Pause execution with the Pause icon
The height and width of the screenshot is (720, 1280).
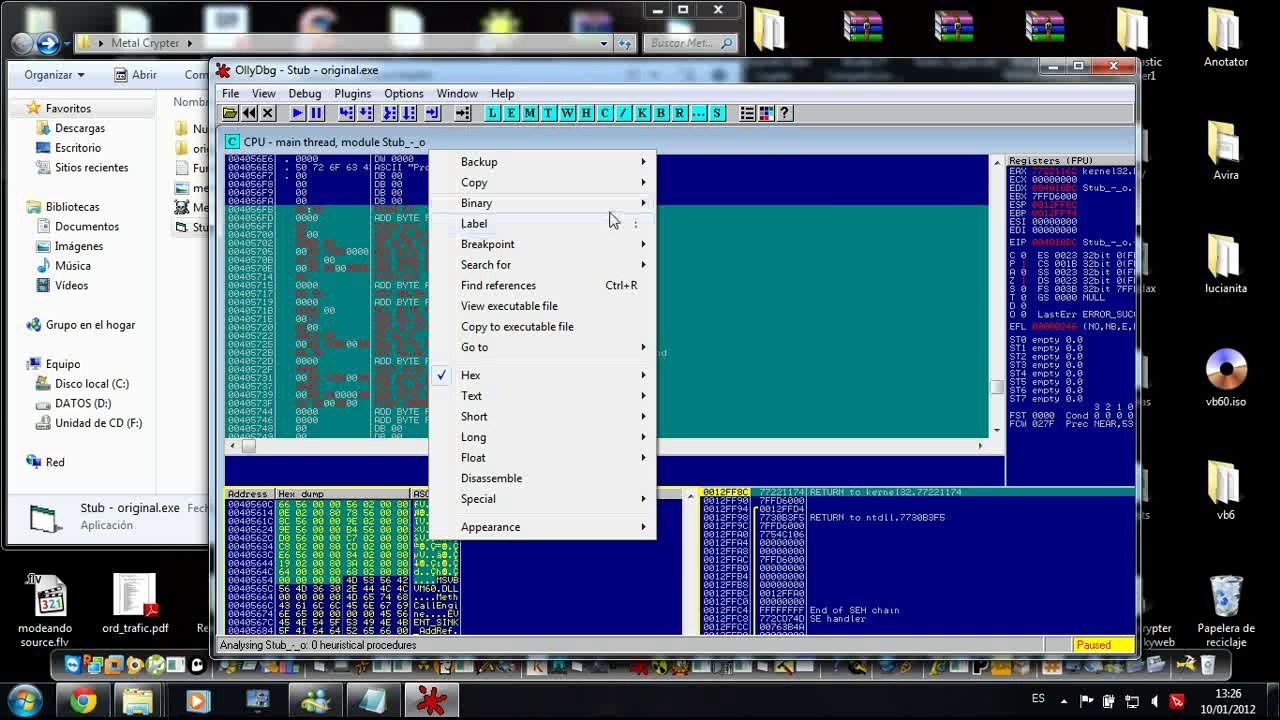[316, 114]
